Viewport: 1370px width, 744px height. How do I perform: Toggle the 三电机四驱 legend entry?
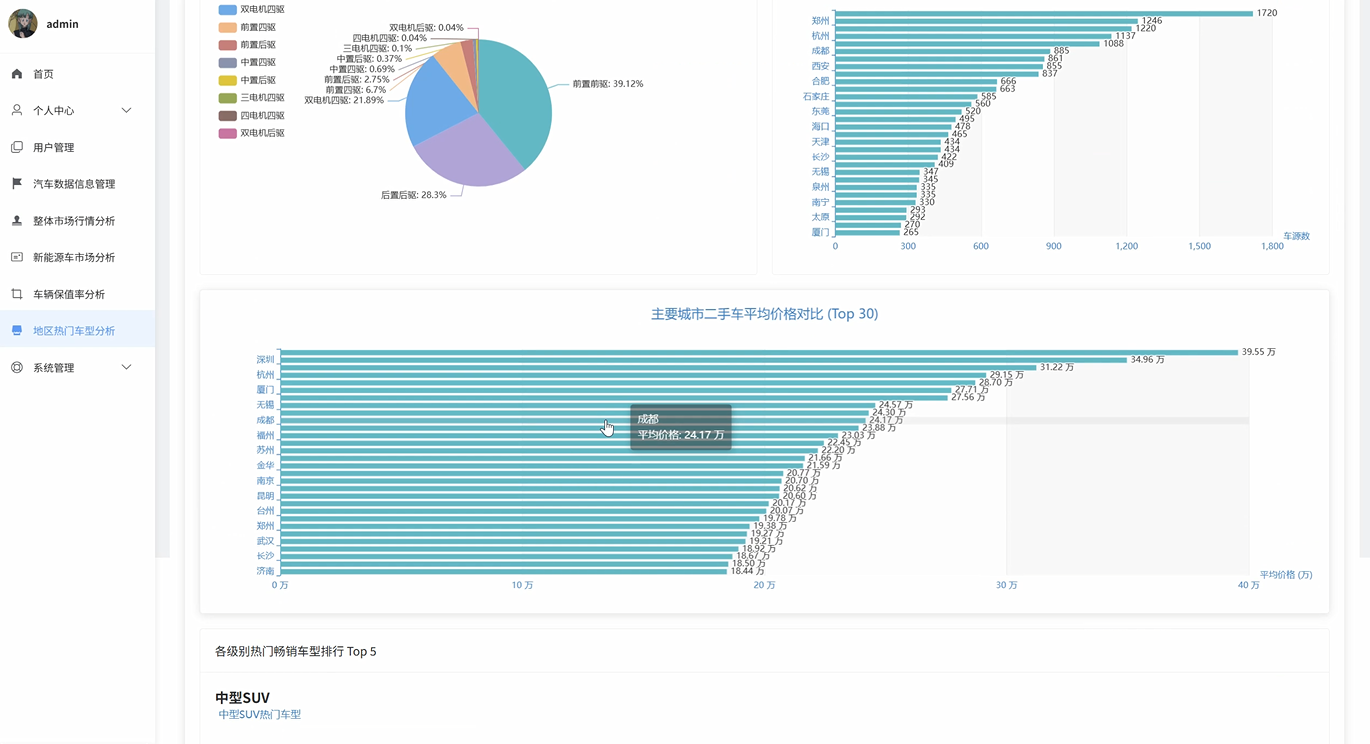[x=252, y=98]
